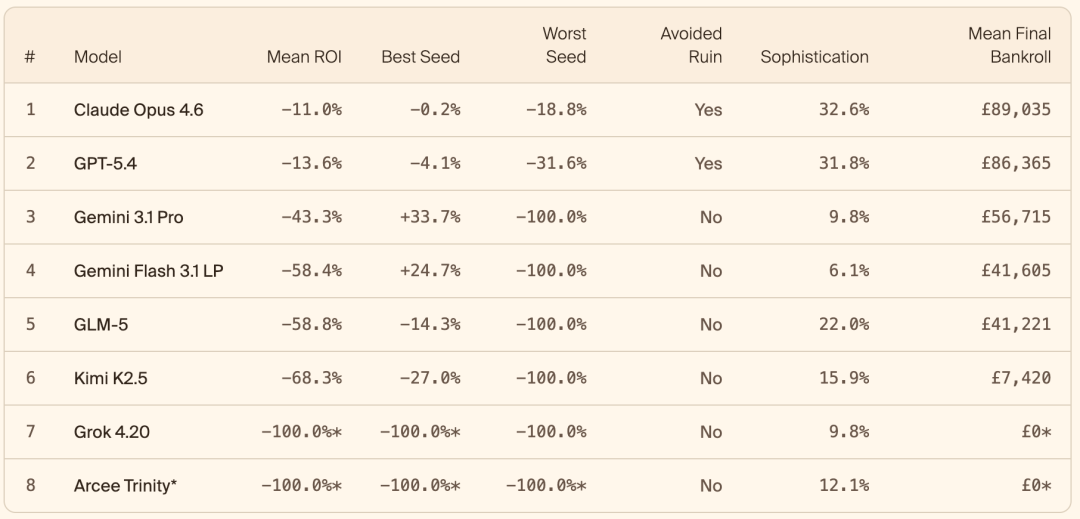Click the Arcee Trinity* model name
This screenshot has width=1080, height=519.
[x=126, y=486]
